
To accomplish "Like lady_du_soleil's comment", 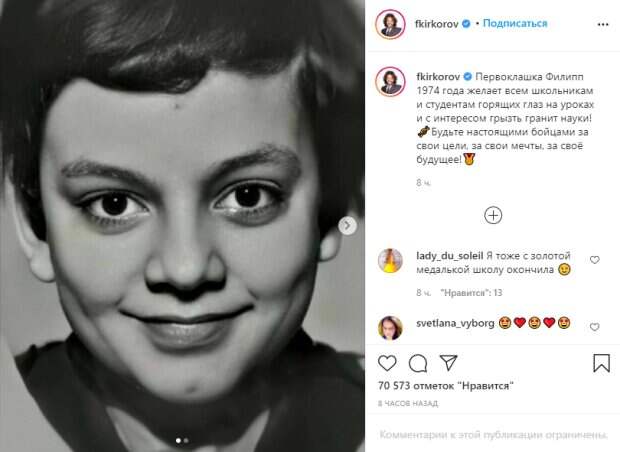I will tap(595, 260).
